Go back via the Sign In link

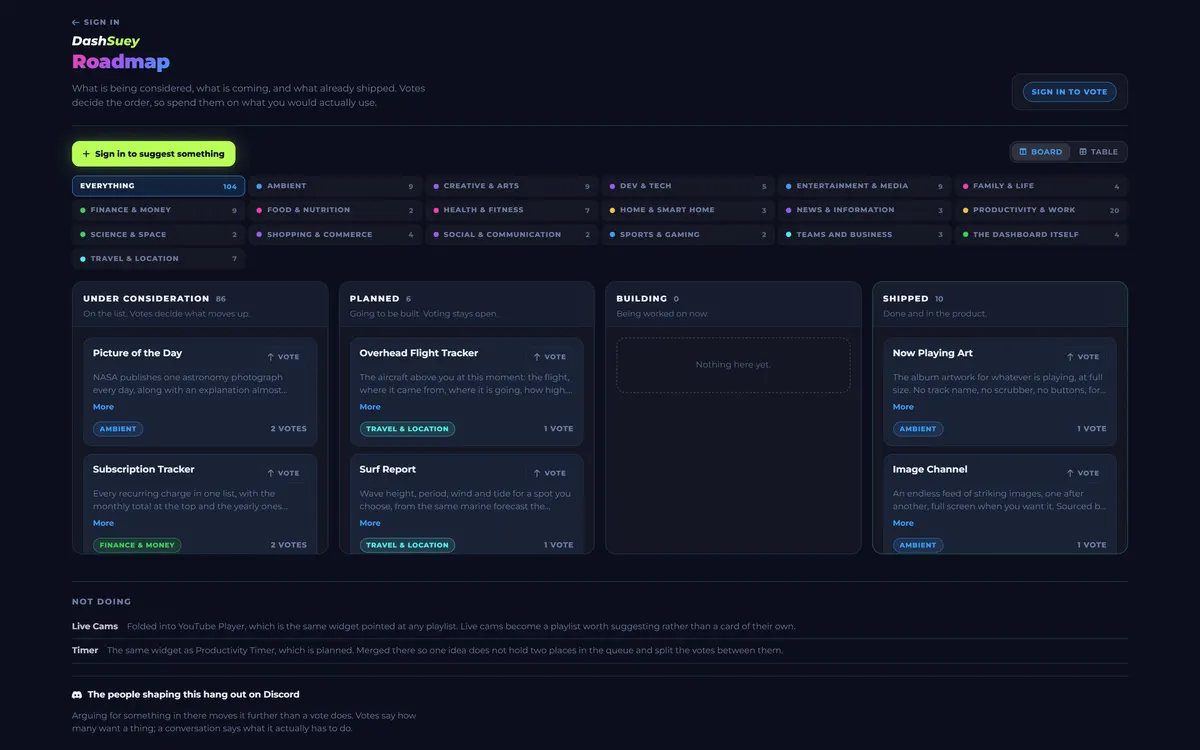pos(96,22)
